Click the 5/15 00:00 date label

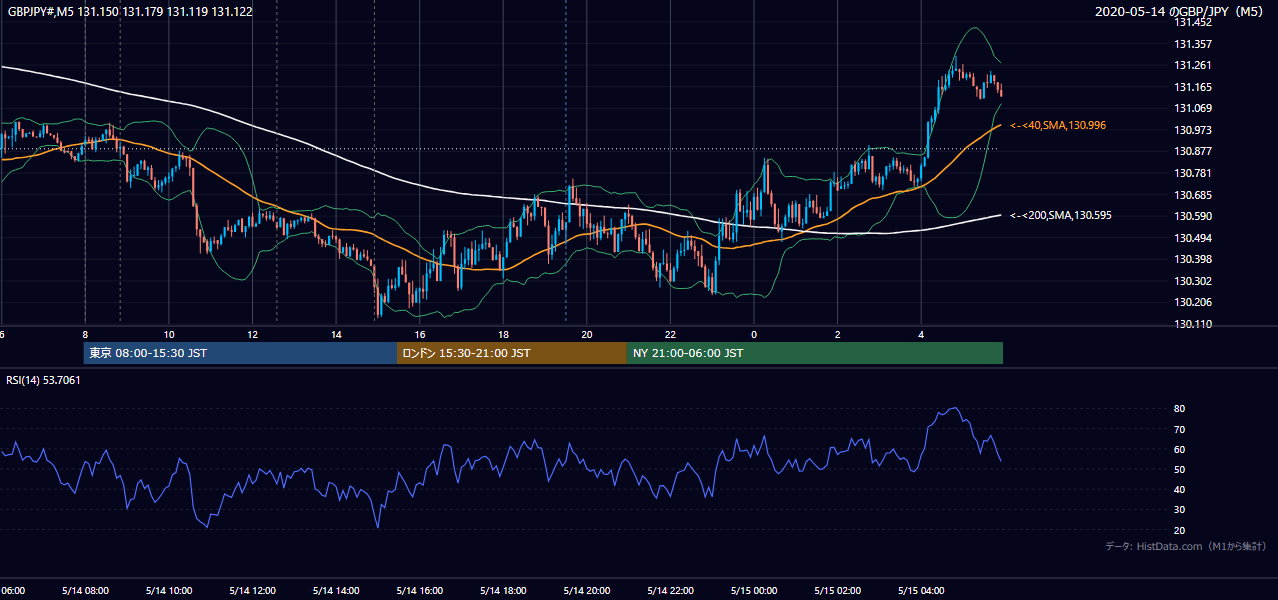tap(754, 590)
